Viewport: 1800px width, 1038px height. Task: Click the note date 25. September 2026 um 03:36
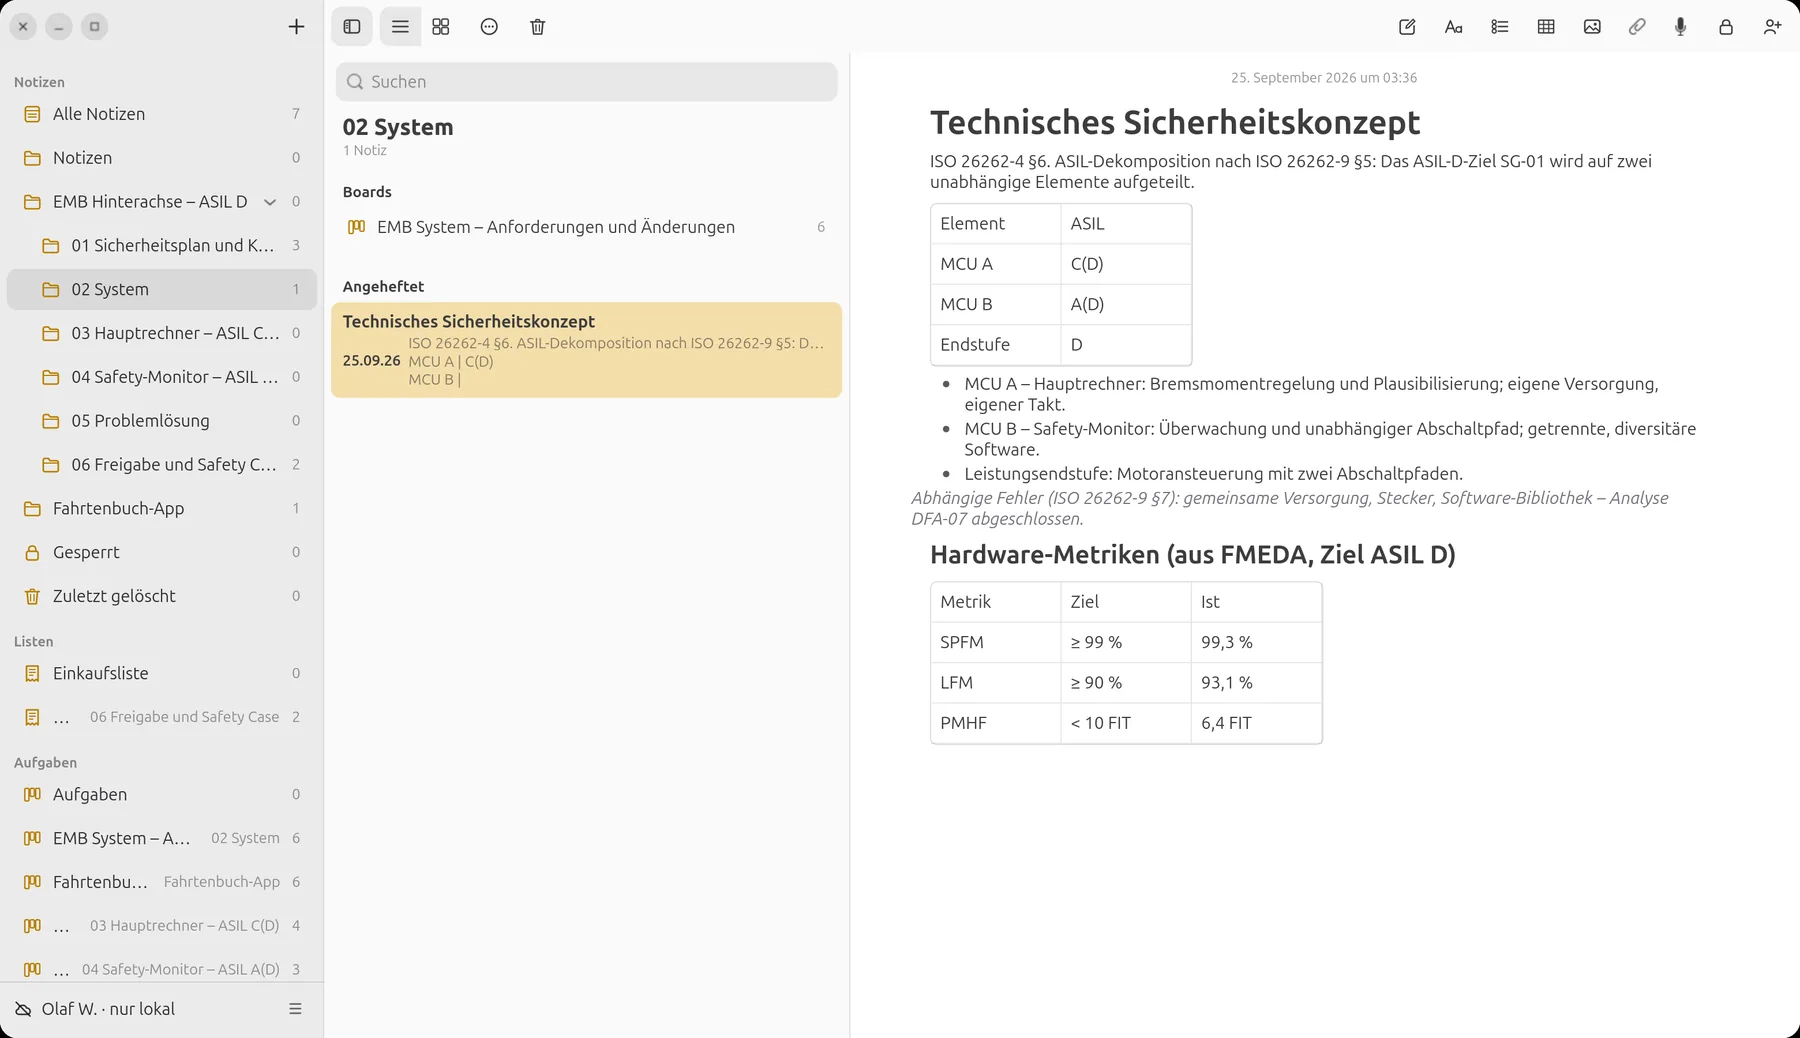pyautogui.click(x=1324, y=78)
